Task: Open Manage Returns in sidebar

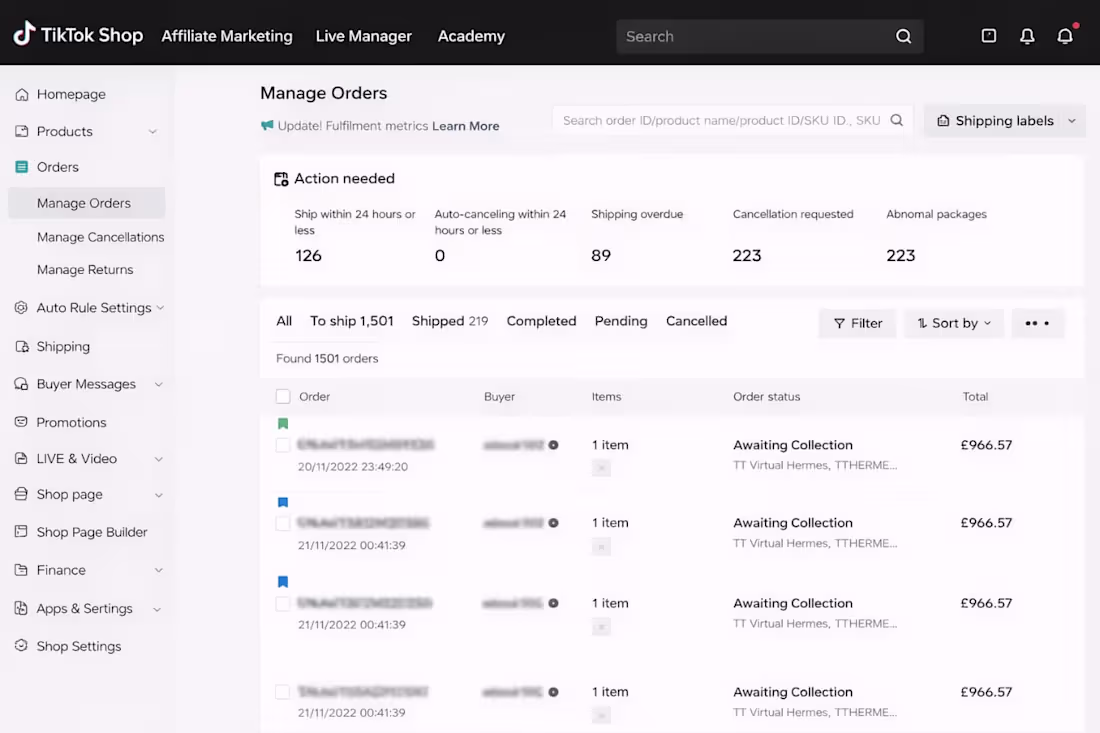Action: click(x=85, y=269)
